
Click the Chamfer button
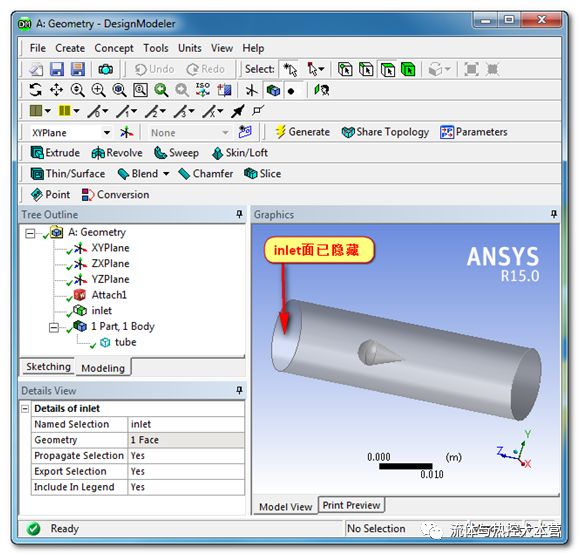click(x=206, y=173)
